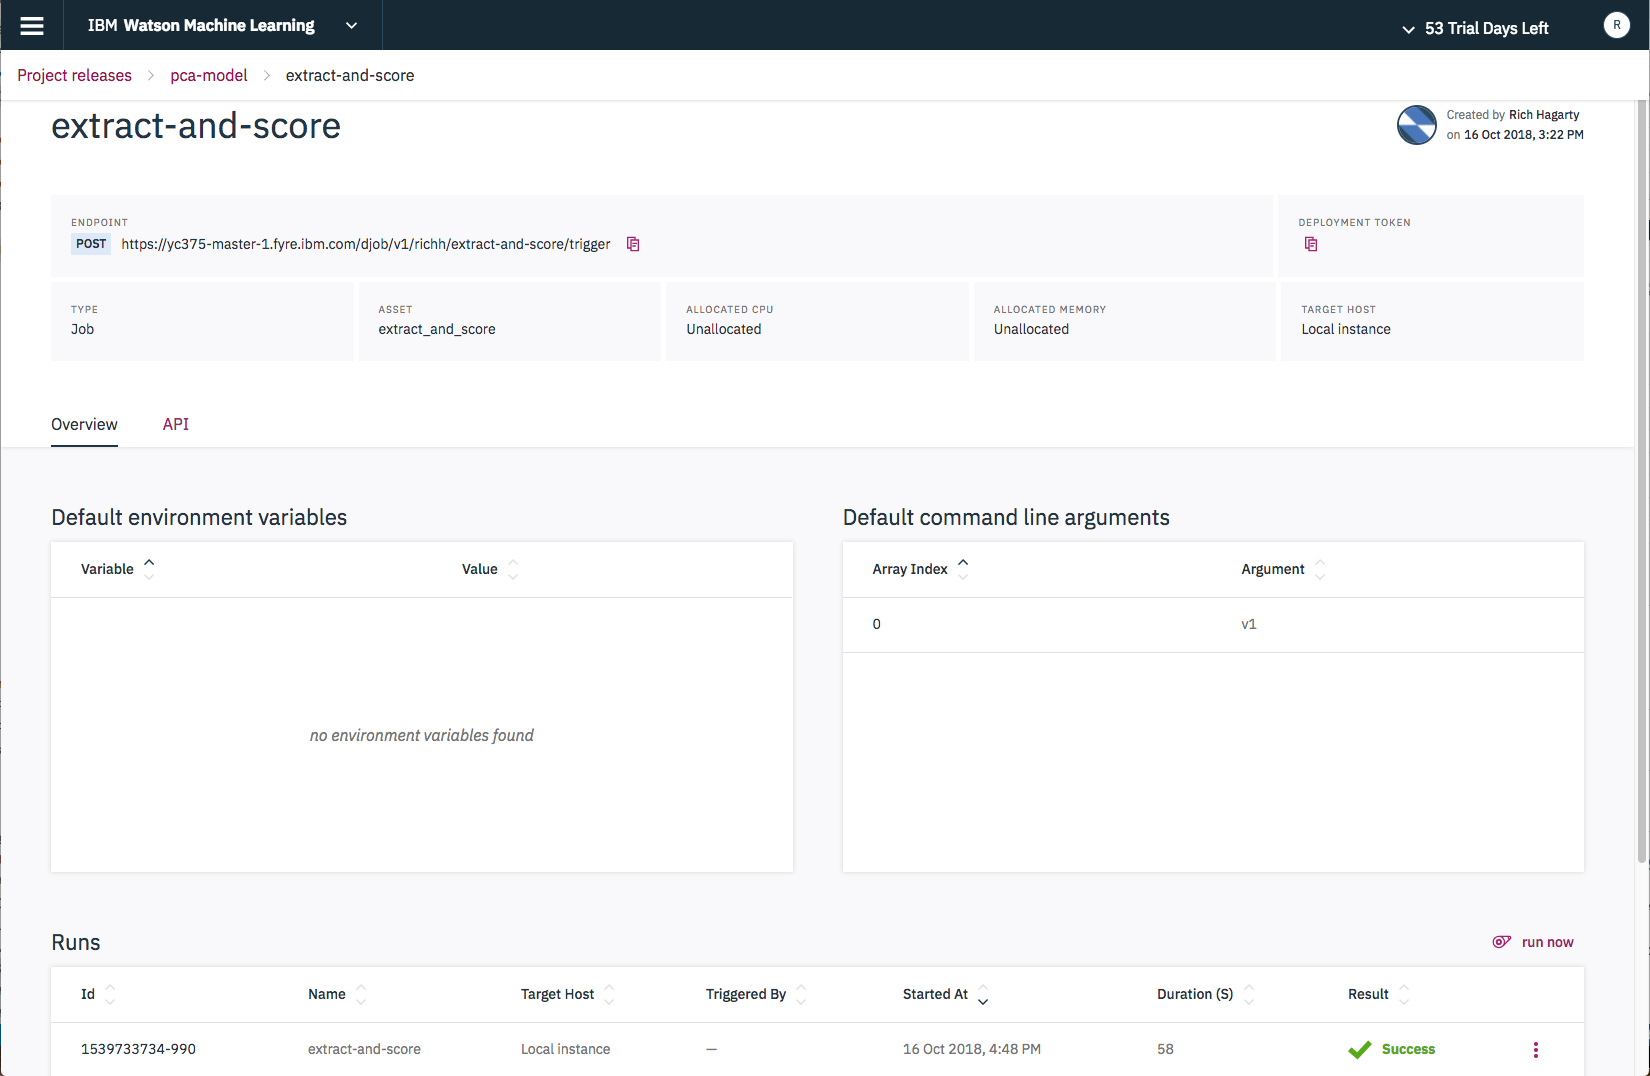This screenshot has width=1650, height=1076.
Task: Sort environment variables by Variable column
Action: pos(149,569)
